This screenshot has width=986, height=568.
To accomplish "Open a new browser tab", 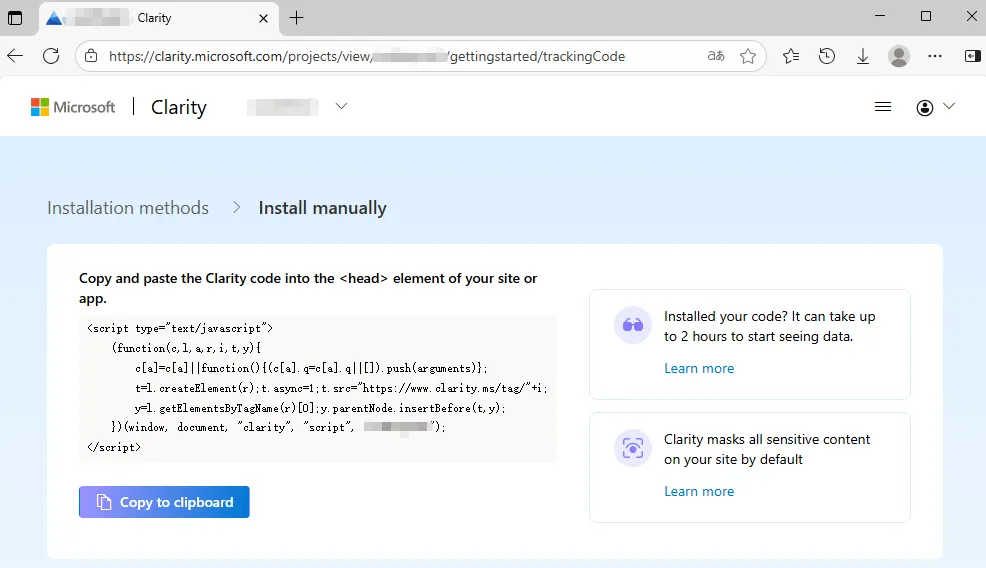I will (x=296, y=18).
